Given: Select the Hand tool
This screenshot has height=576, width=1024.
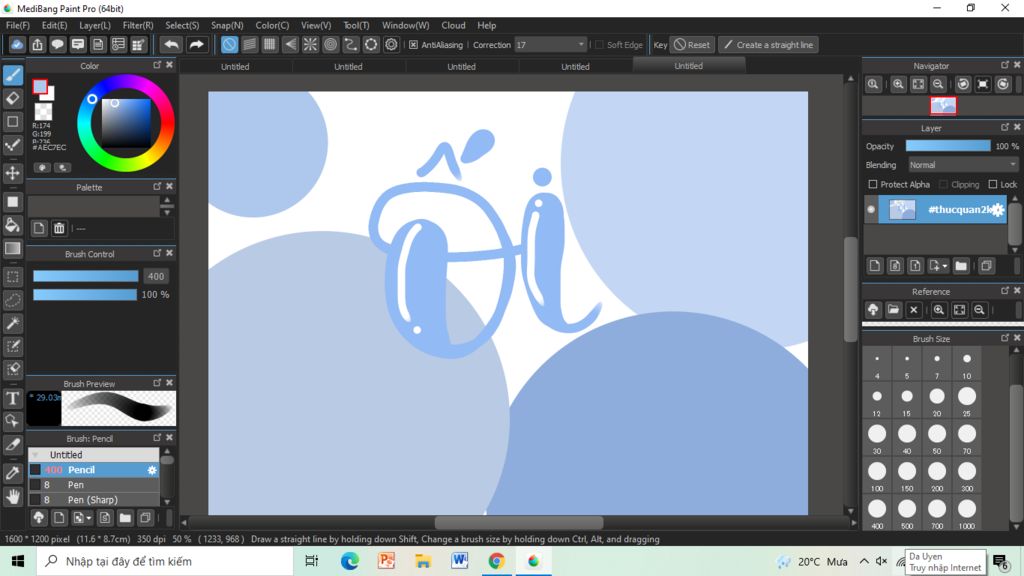Looking at the screenshot, I should (x=13, y=496).
